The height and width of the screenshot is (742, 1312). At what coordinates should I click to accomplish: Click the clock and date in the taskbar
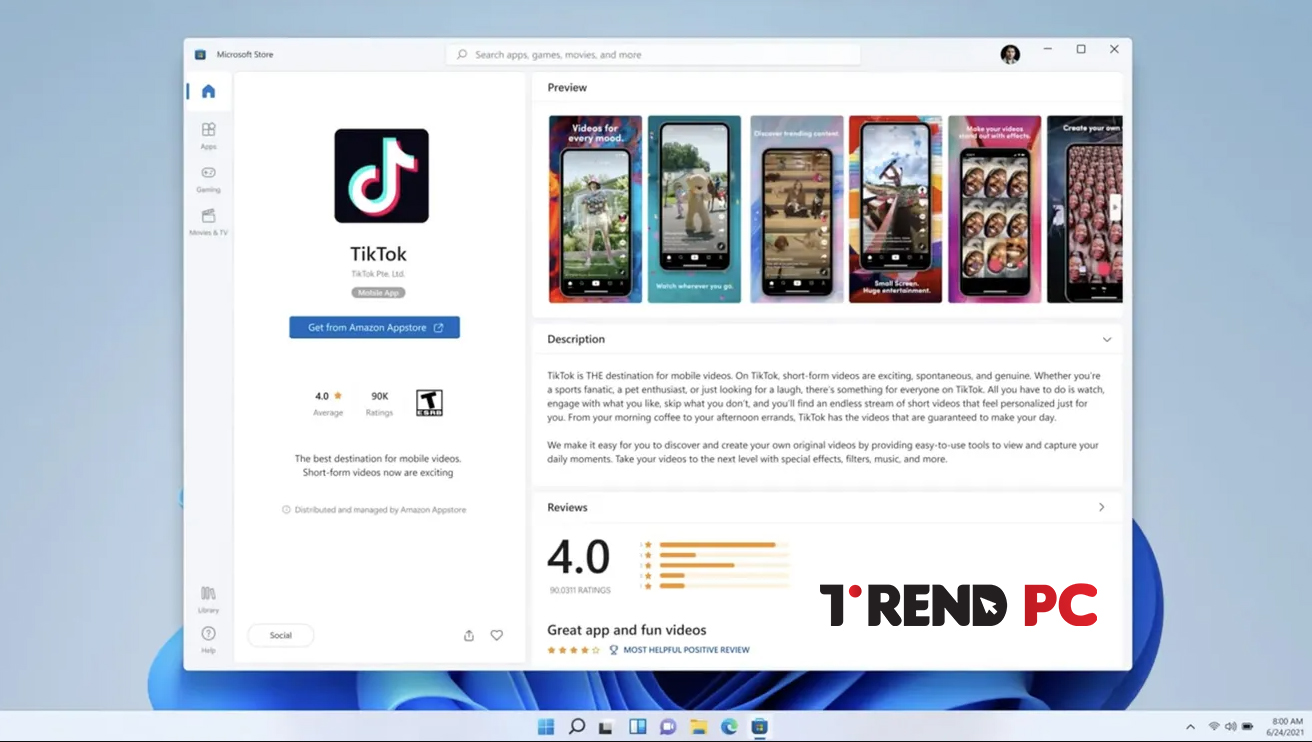[x=1287, y=726]
